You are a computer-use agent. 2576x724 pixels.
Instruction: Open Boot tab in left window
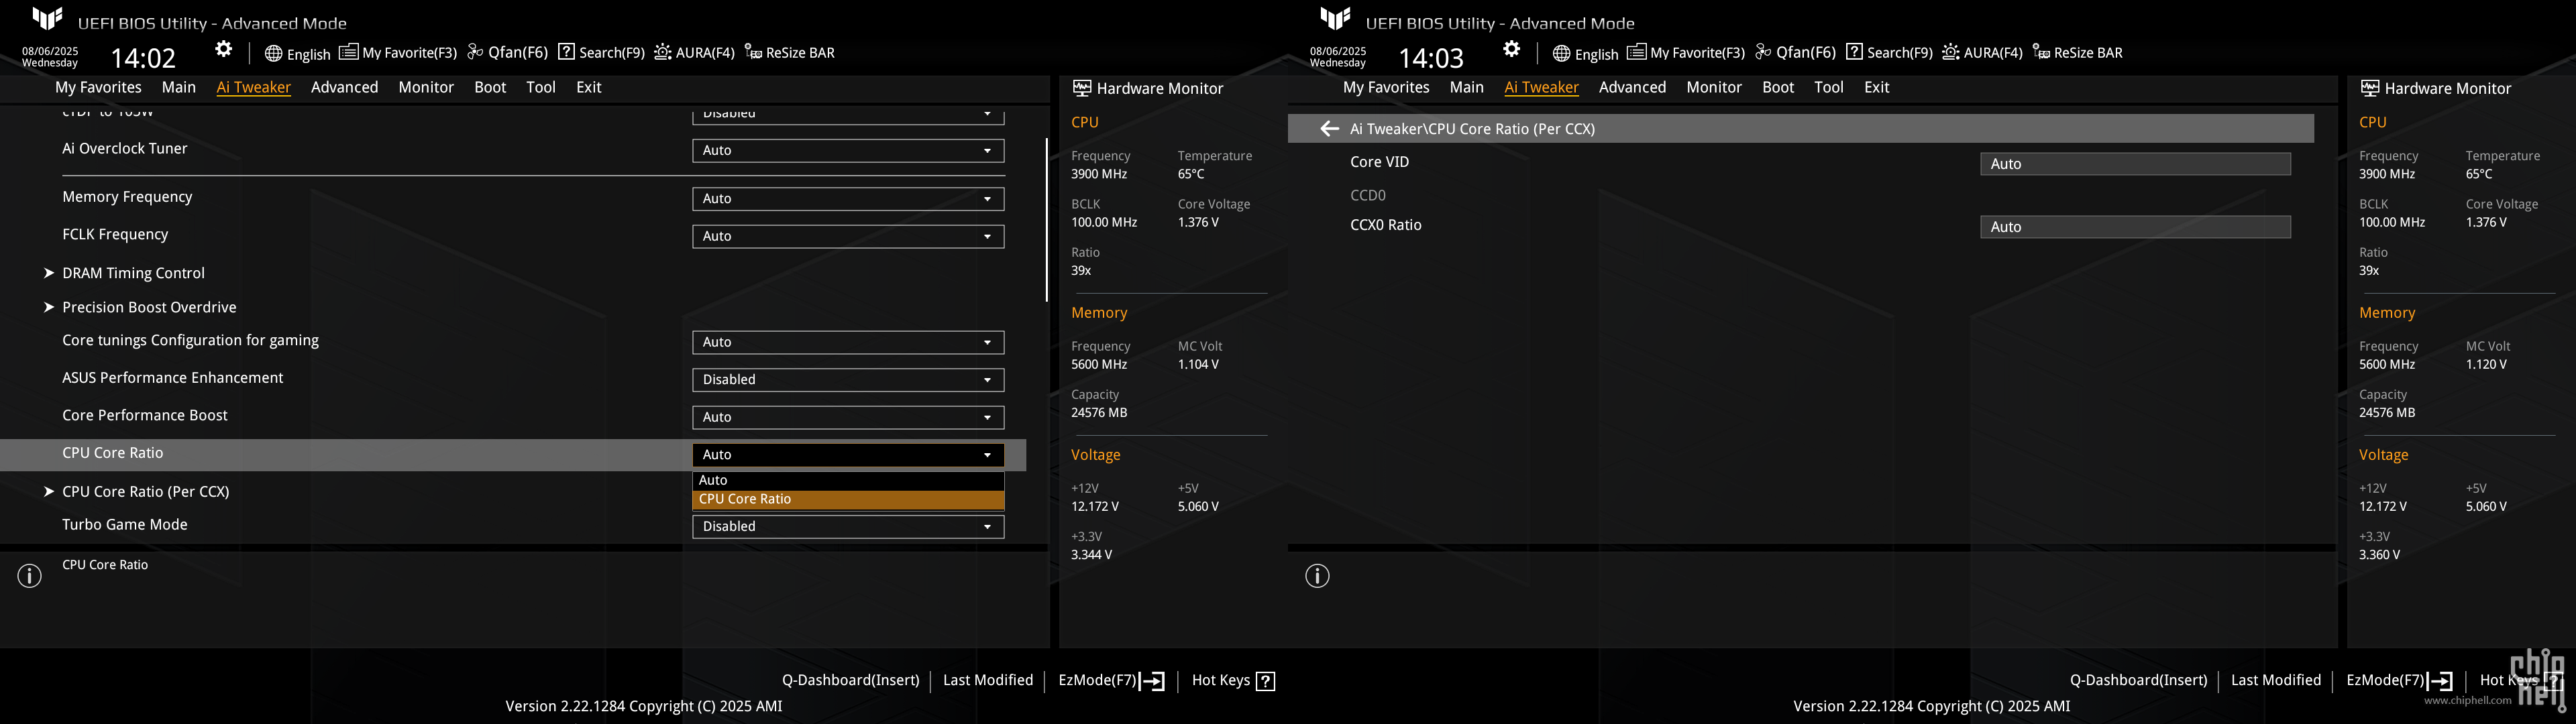[490, 87]
